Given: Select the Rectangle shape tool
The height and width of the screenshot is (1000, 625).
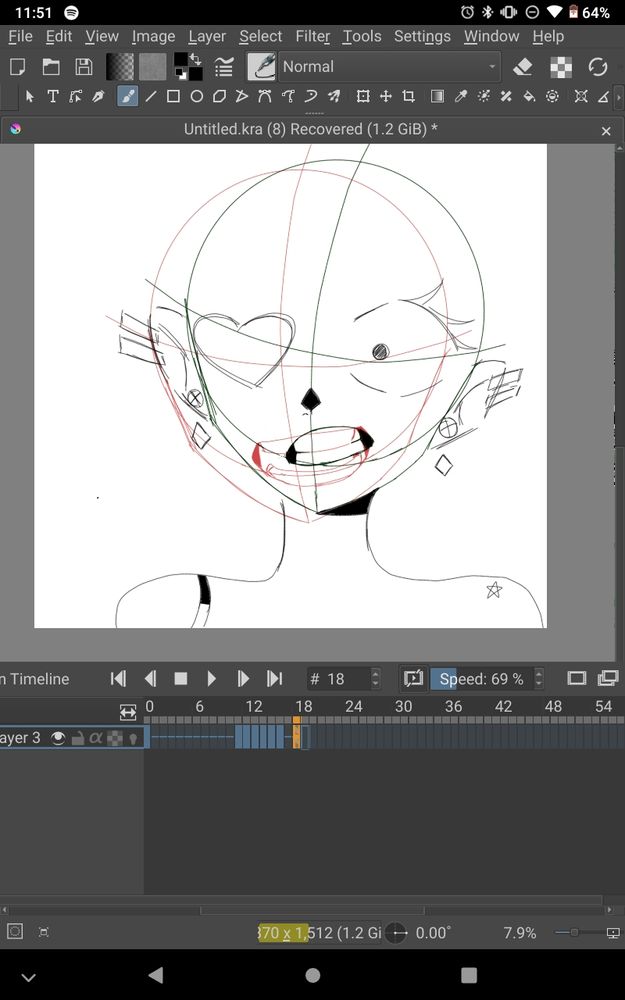Looking at the screenshot, I should (173, 97).
